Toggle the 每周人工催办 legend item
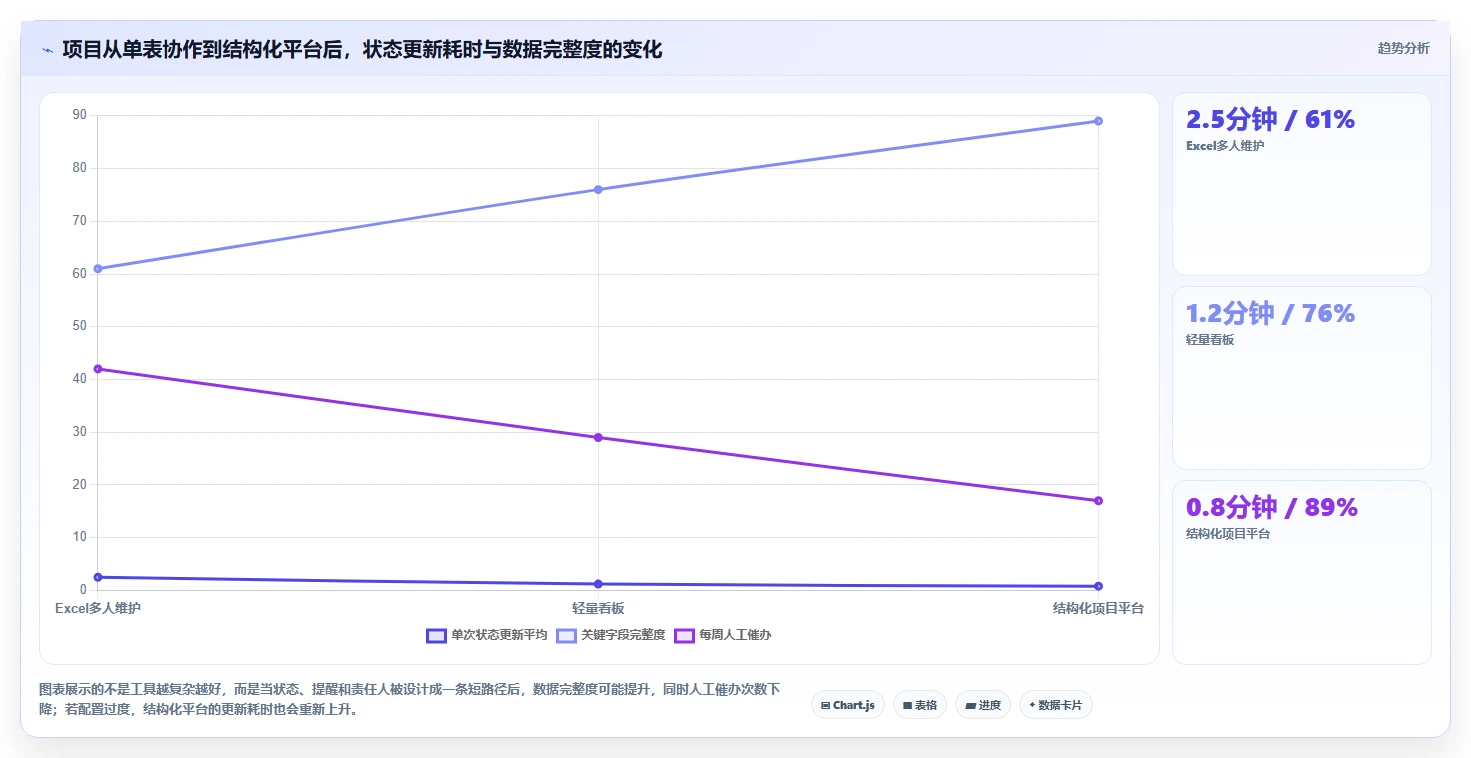 click(x=723, y=635)
